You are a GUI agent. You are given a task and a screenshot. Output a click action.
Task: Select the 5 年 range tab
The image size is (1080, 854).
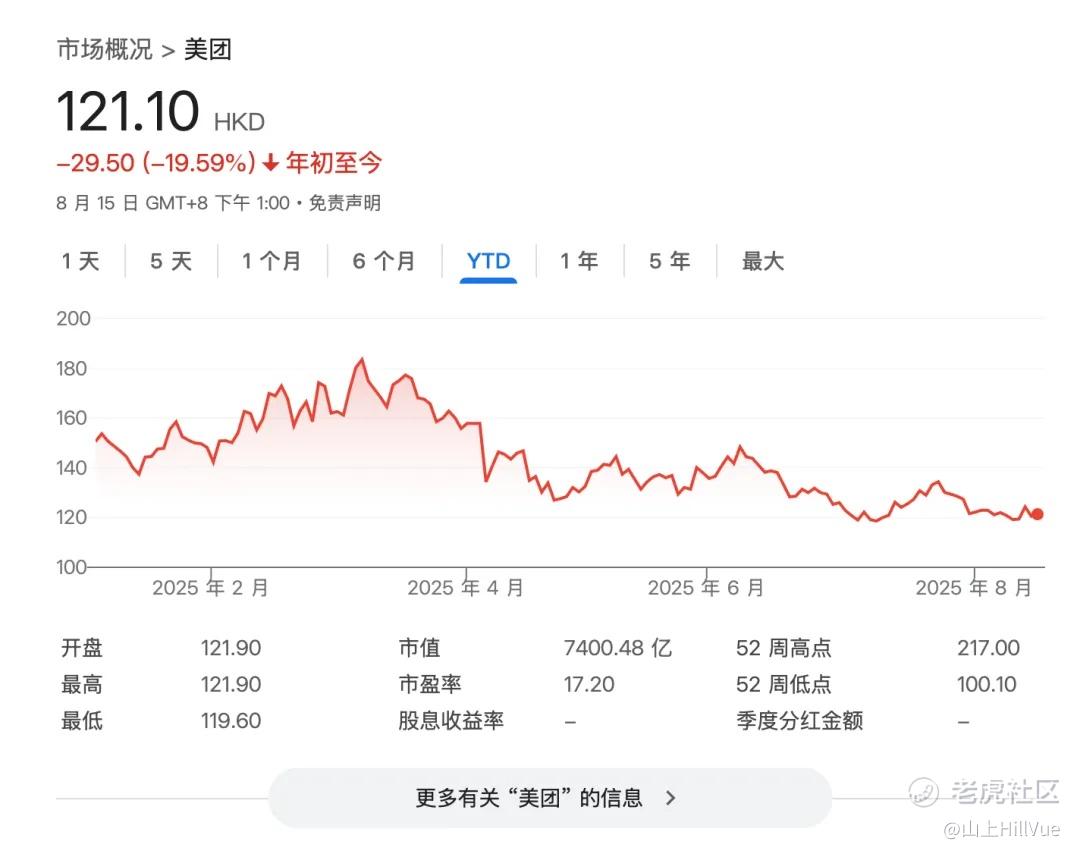point(669,261)
